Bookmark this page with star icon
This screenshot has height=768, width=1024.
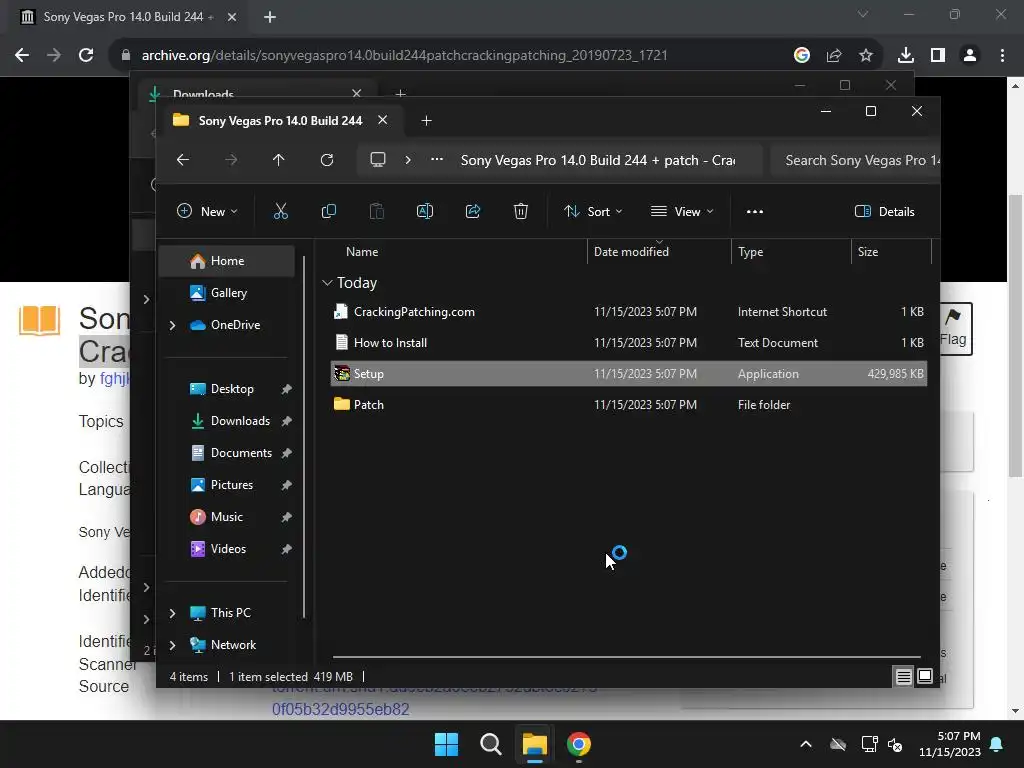[x=865, y=56]
